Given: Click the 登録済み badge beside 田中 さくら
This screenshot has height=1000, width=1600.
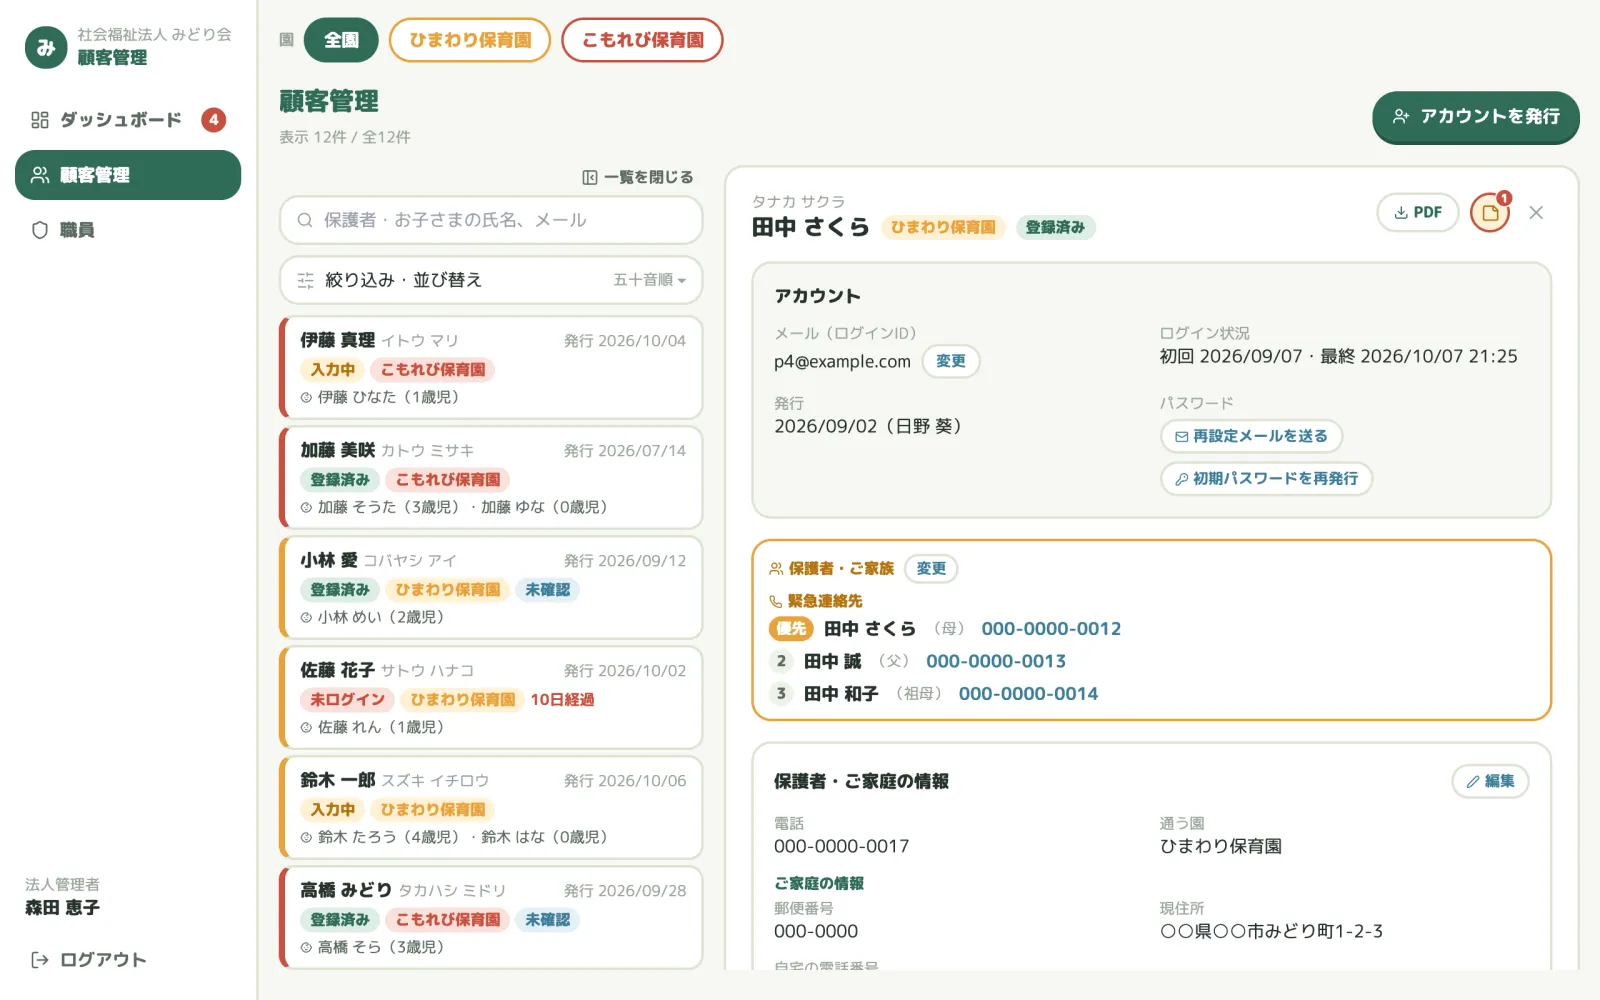Looking at the screenshot, I should [1055, 227].
